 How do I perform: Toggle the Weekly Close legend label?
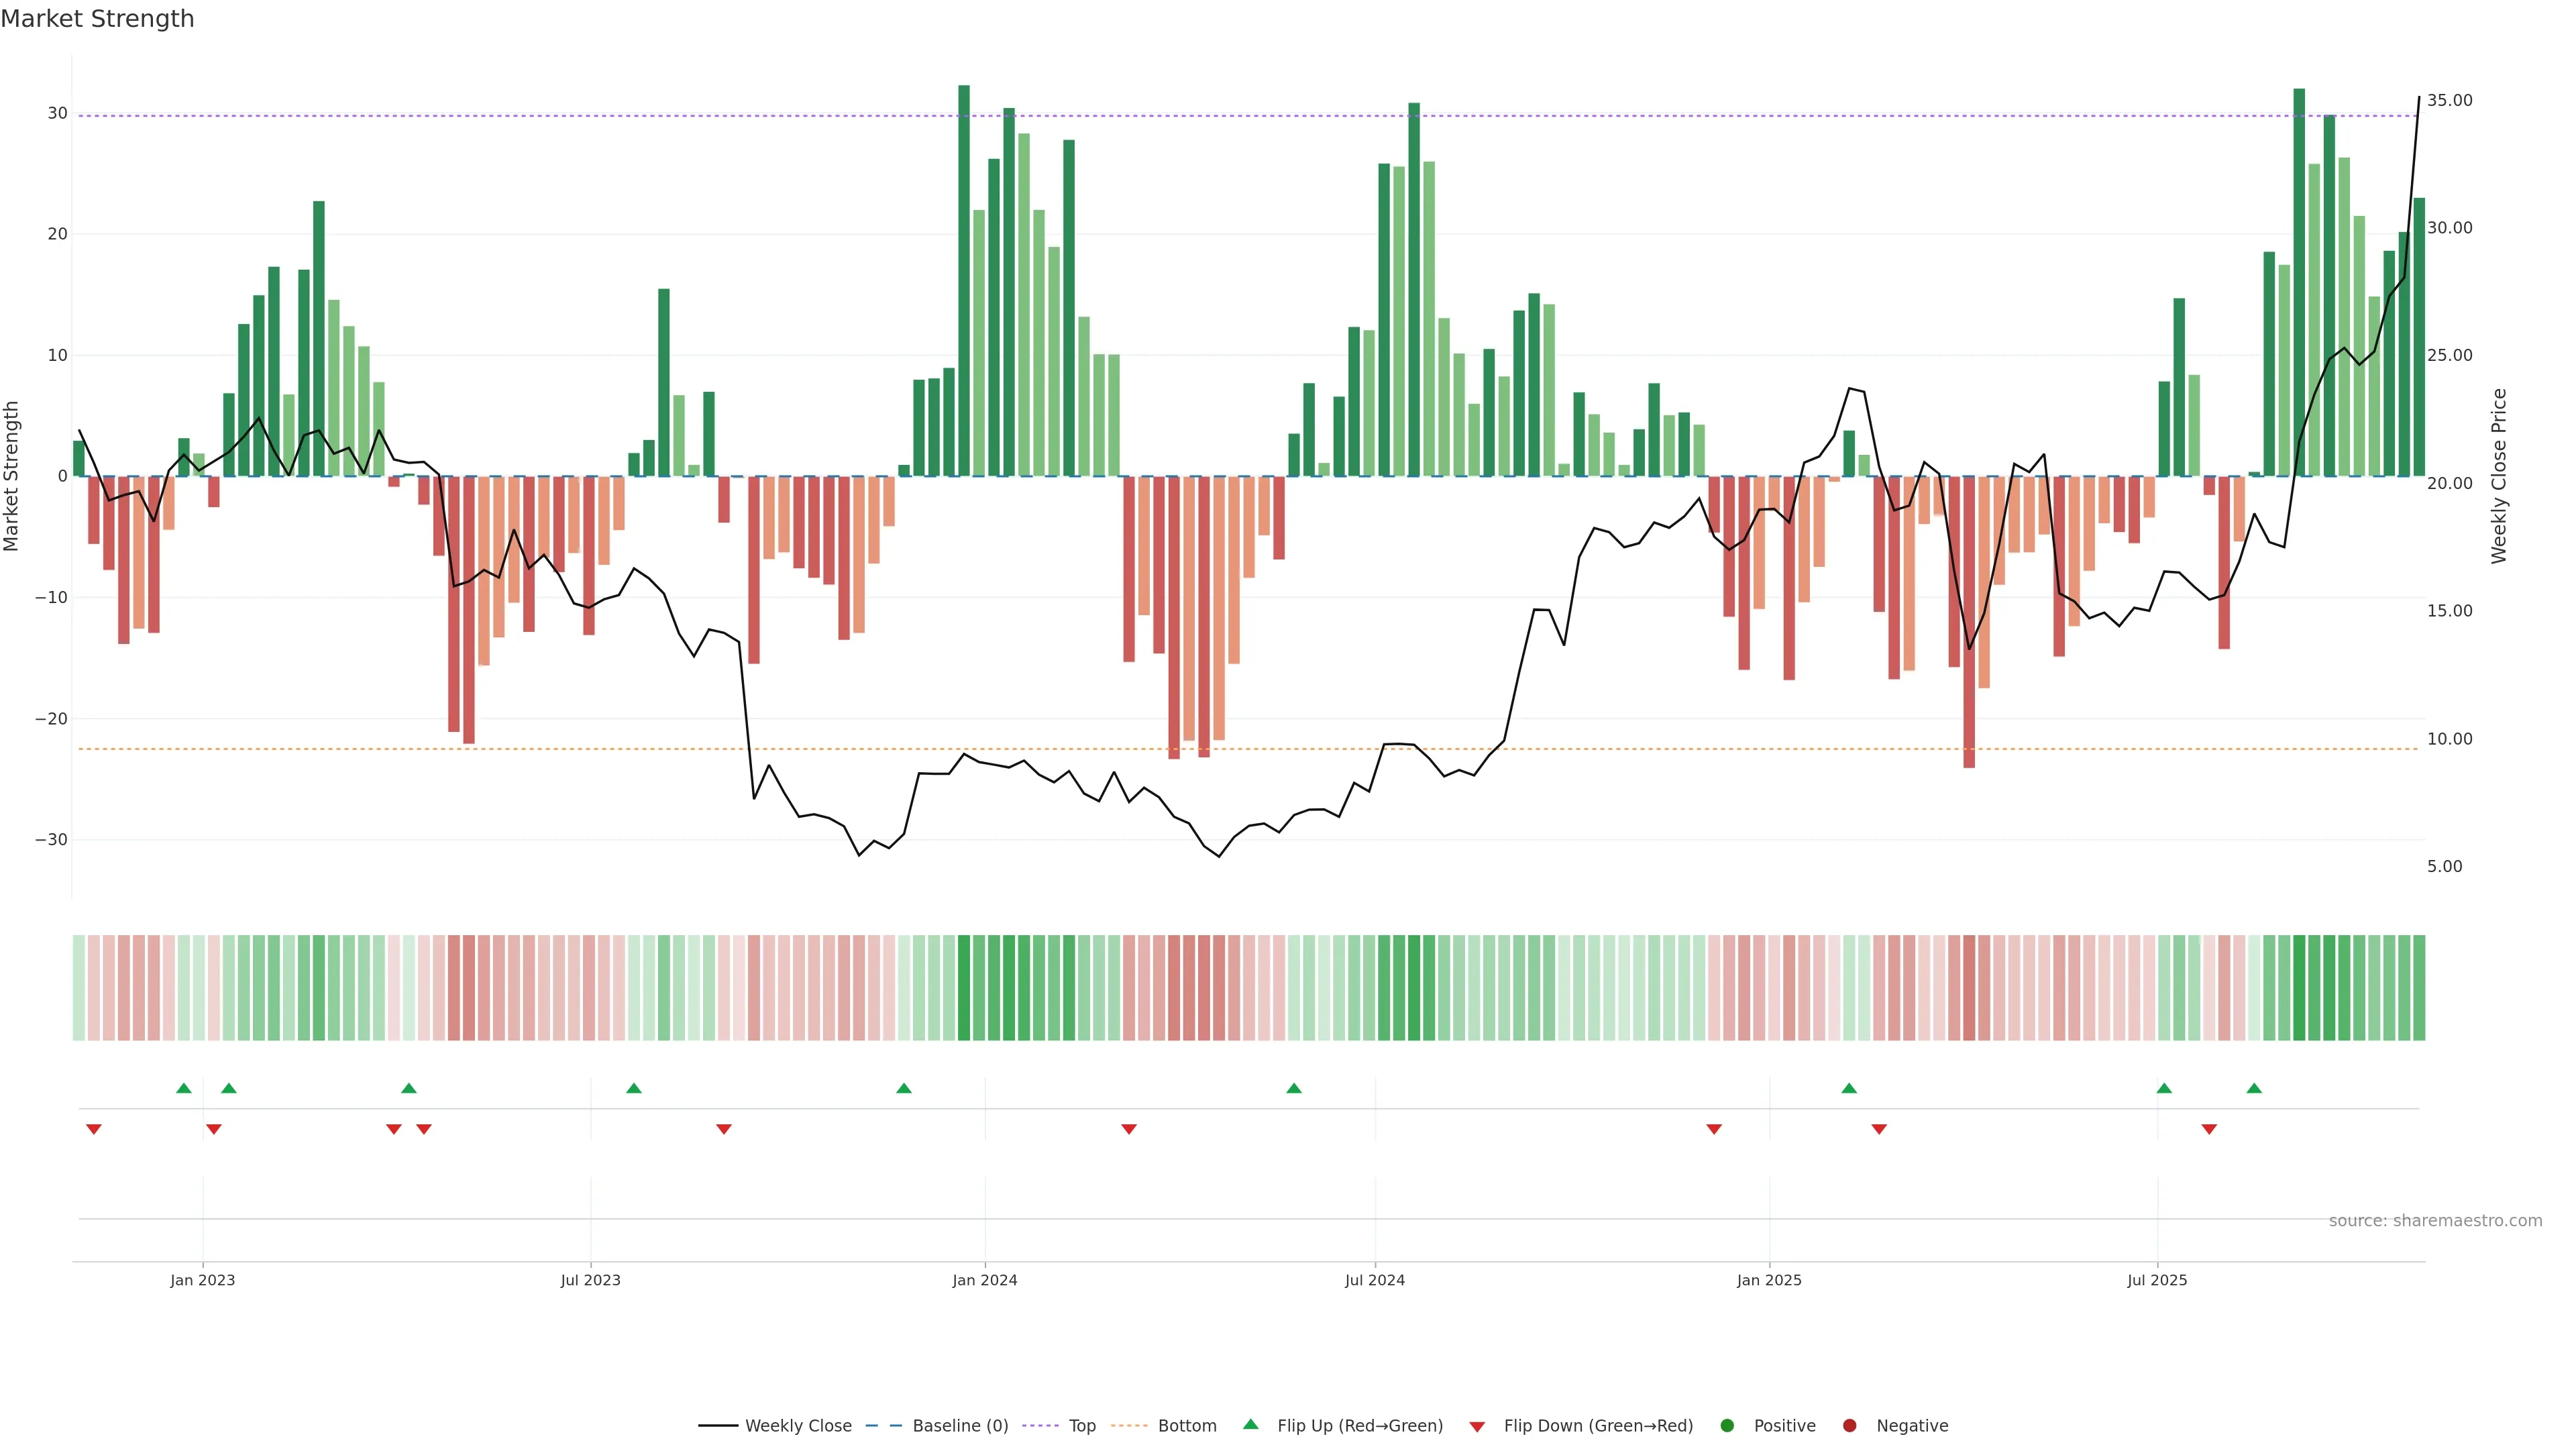pos(798,1426)
